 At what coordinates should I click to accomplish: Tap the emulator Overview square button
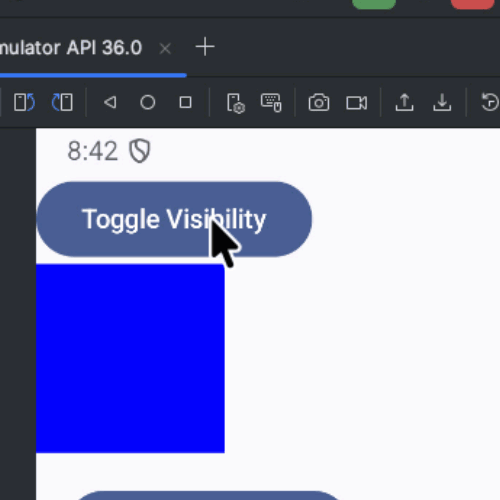tap(185, 102)
